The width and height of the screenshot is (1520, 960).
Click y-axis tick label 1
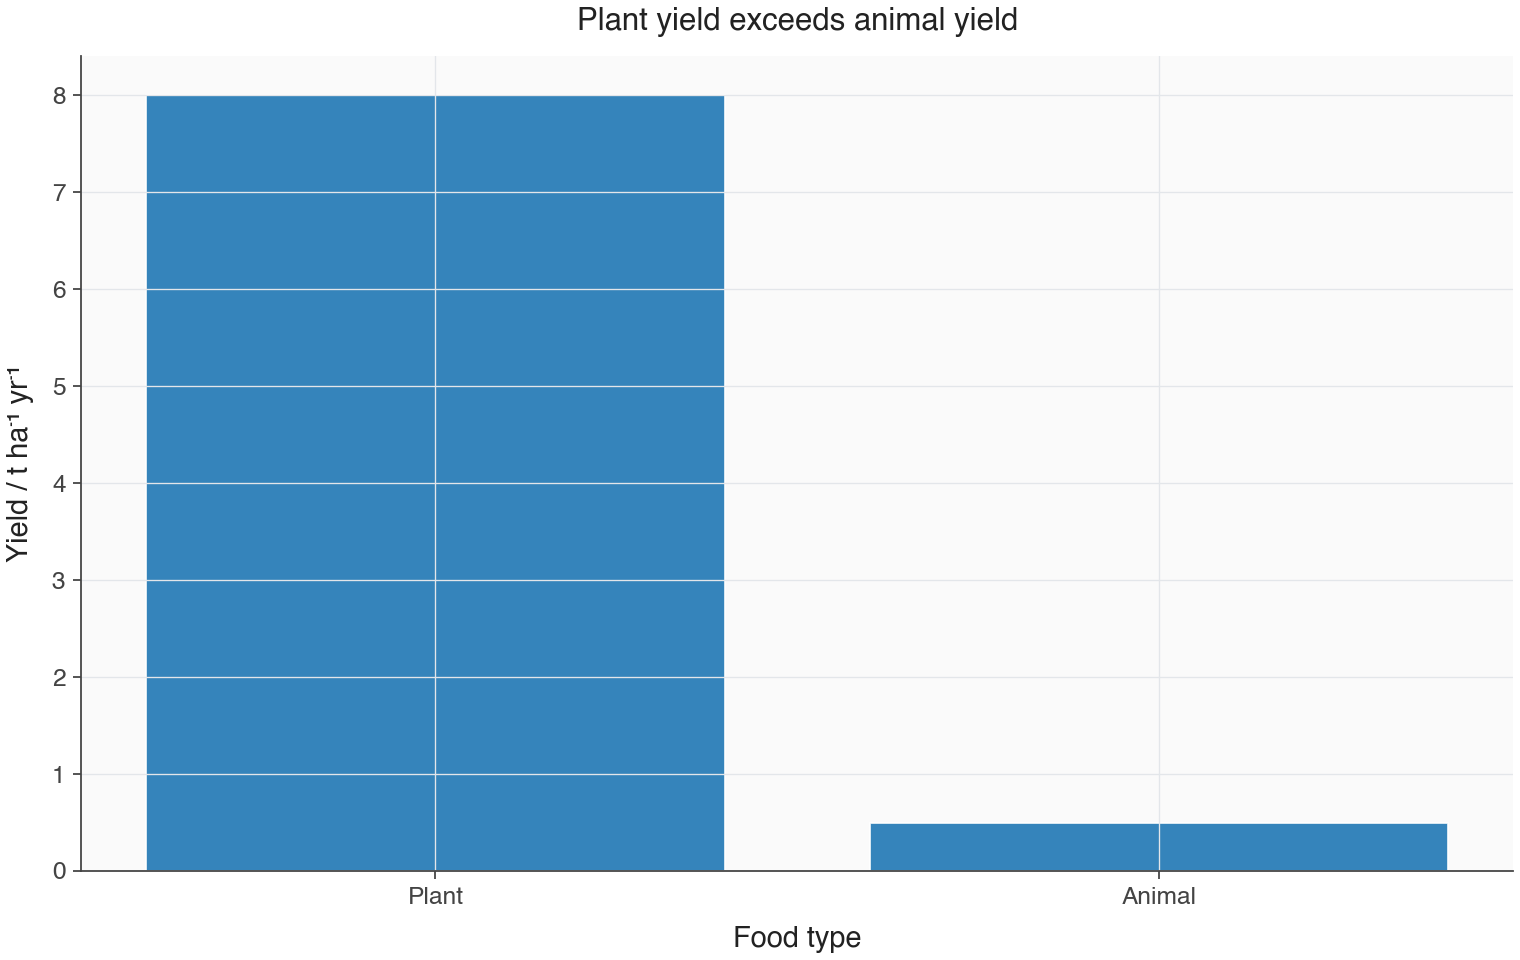60,775
